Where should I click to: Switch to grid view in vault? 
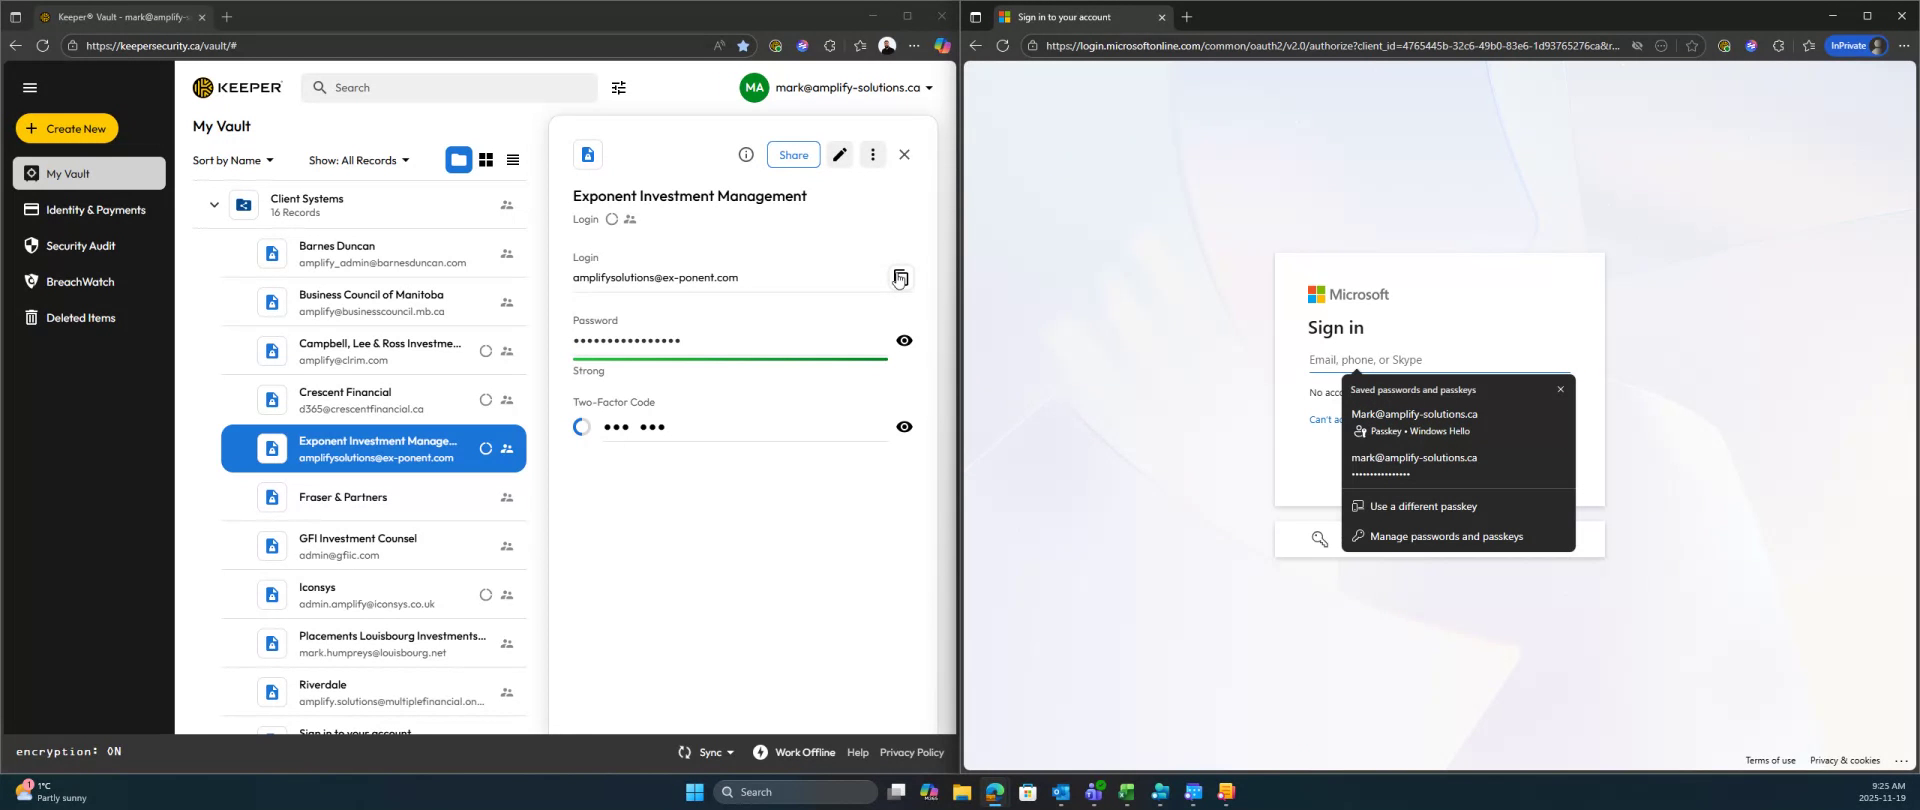click(486, 160)
